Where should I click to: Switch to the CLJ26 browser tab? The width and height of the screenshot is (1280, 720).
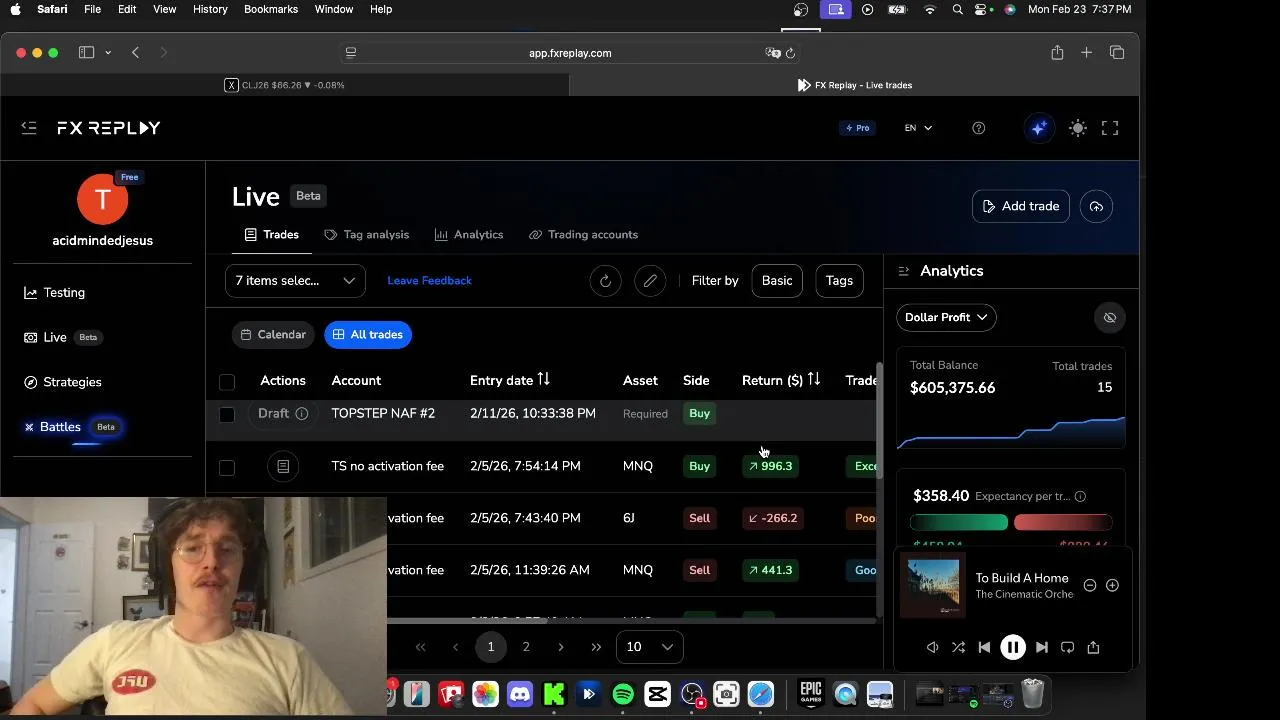pyautogui.click(x=285, y=85)
